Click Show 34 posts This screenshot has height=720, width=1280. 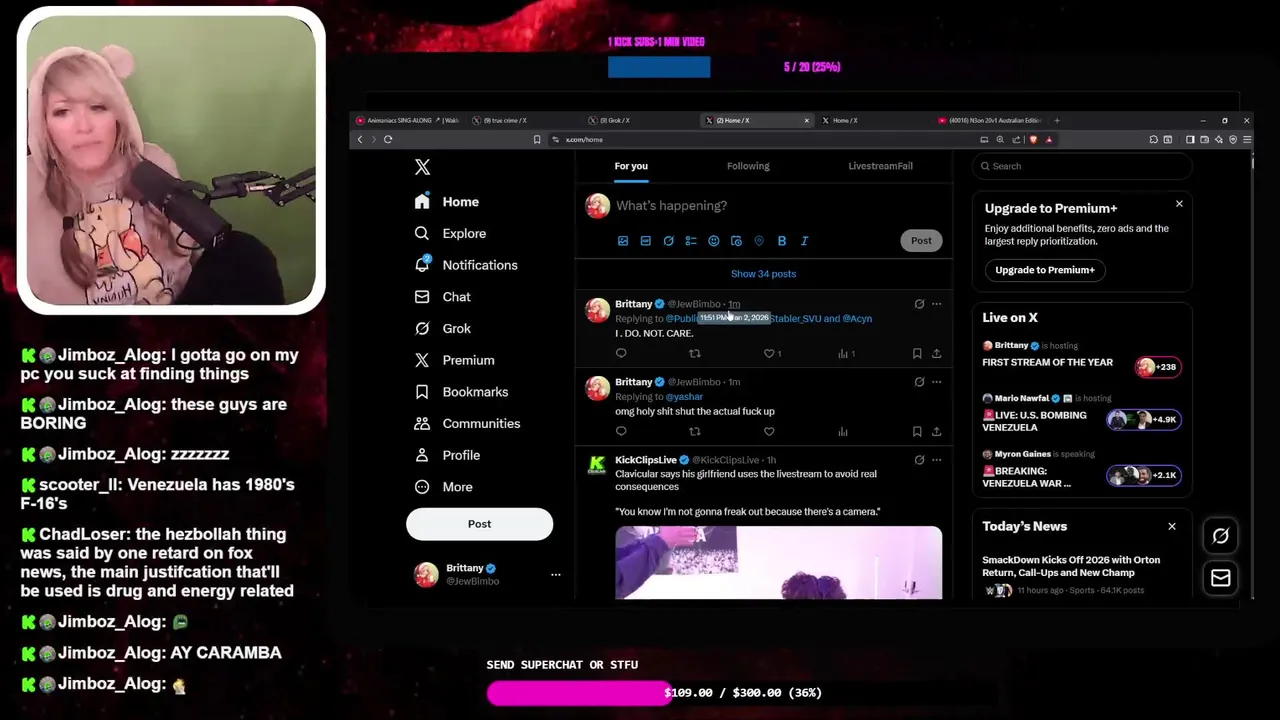point(763,274)
